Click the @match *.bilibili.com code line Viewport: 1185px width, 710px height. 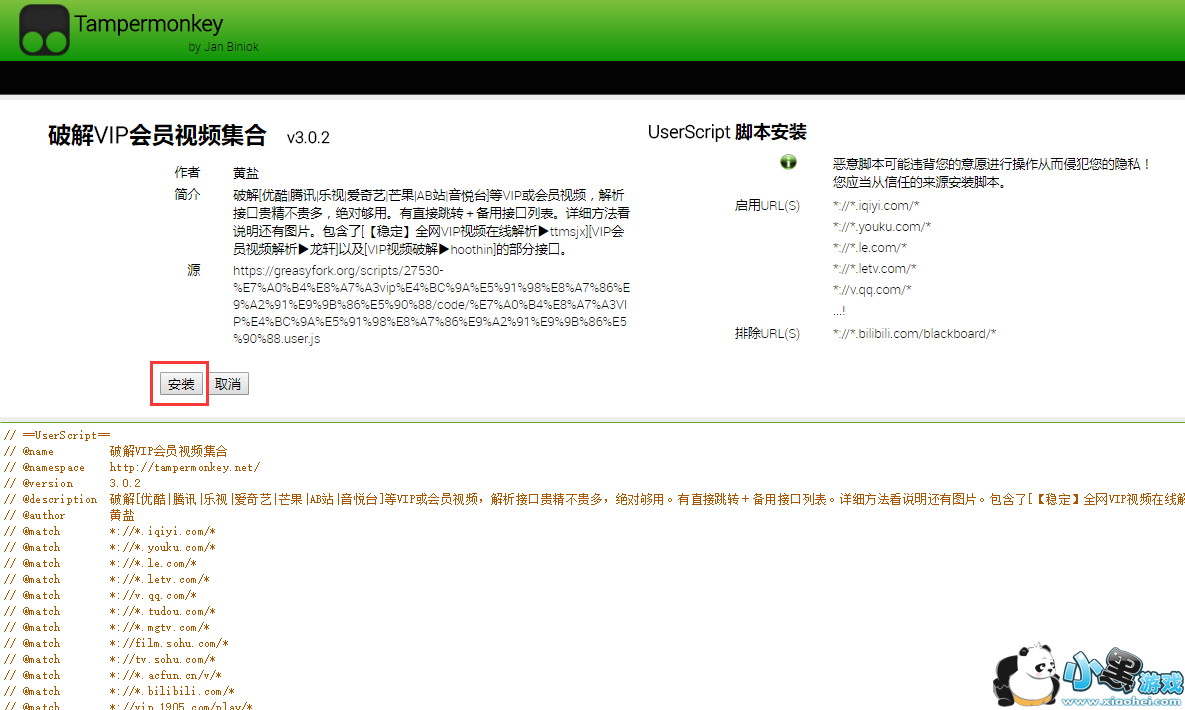[x=119, y=691]
